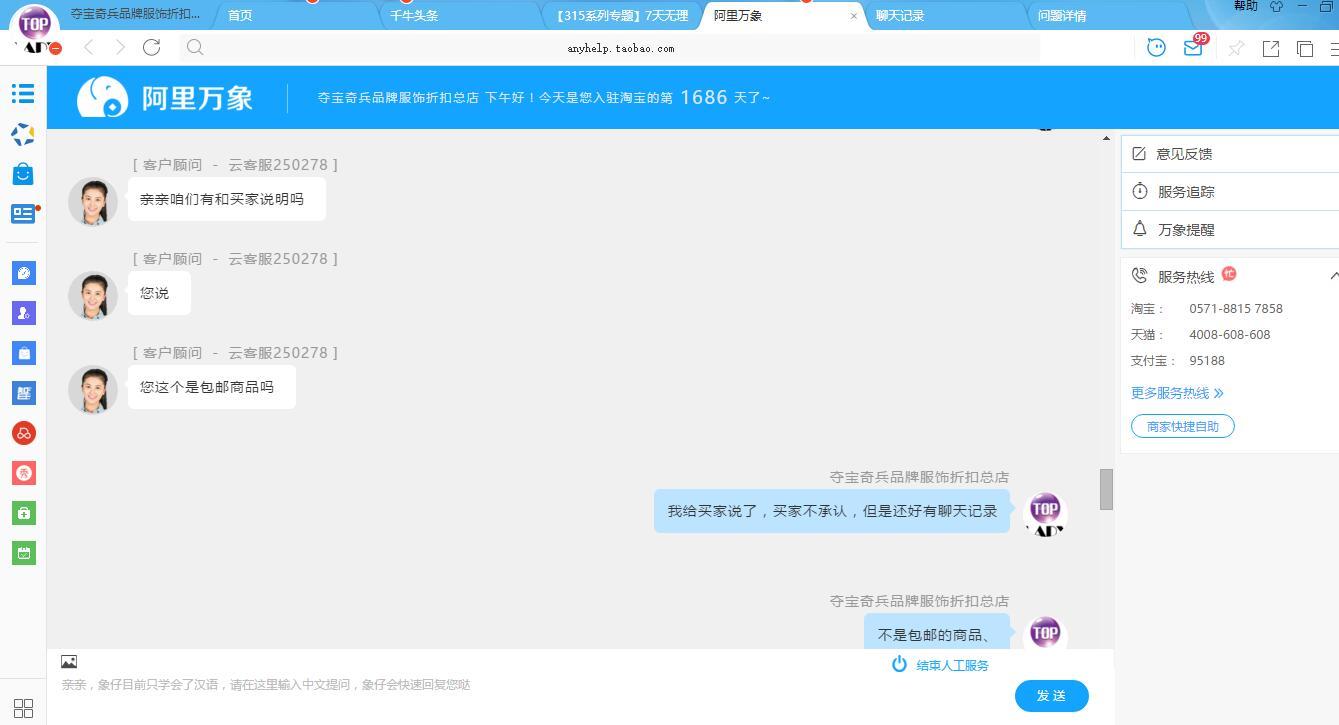The height and width of the screenshot is (725, 1339).
Task: Switch to the 首页 tab
Action: (240, 15)
